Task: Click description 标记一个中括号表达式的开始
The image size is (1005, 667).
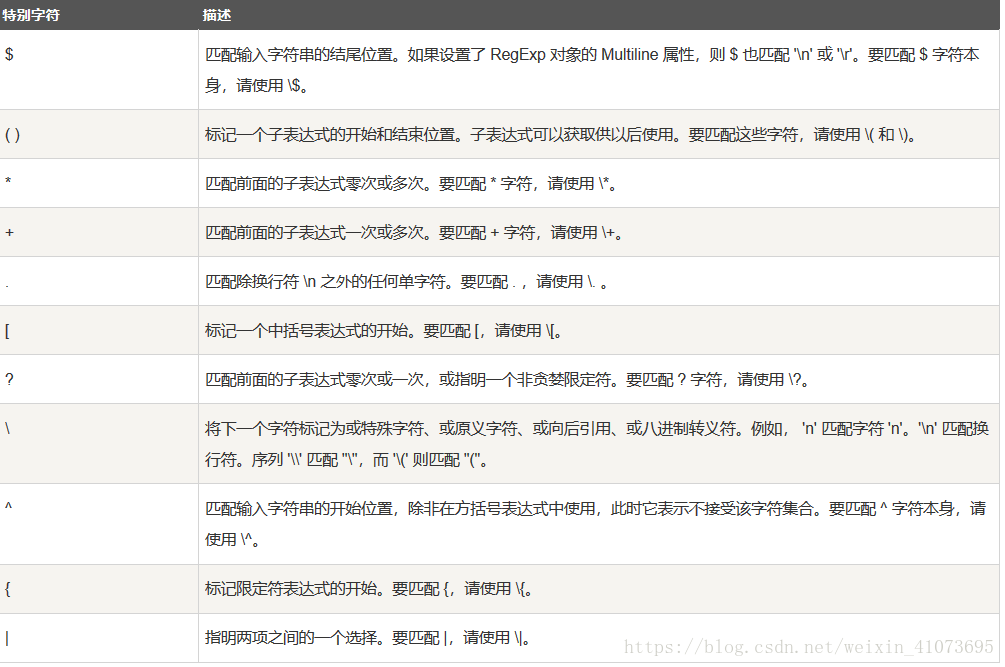Action: (x=599, y=330)
